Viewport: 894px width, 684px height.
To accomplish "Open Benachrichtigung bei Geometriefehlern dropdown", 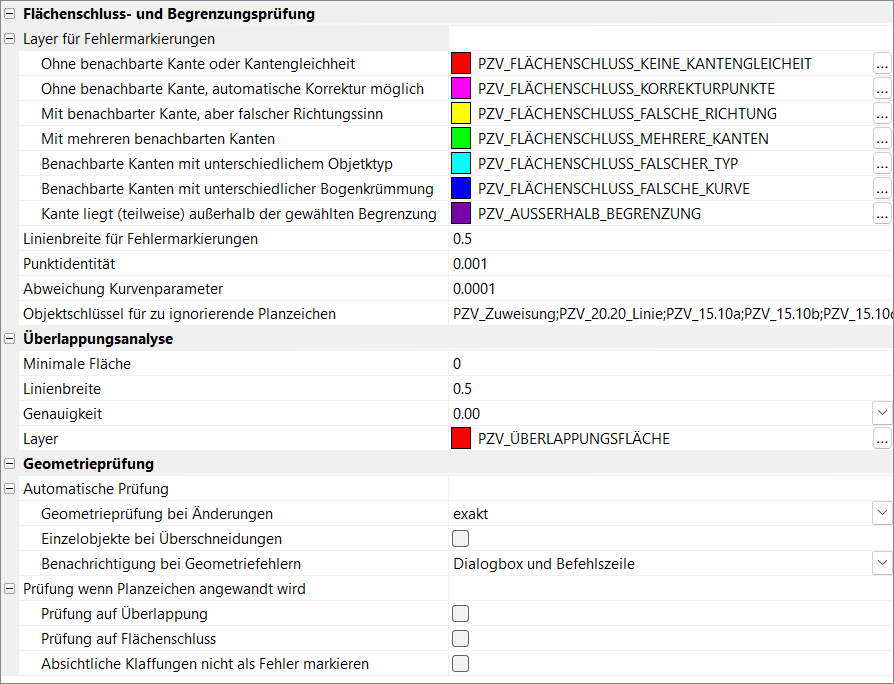I will tap(881, 563).
